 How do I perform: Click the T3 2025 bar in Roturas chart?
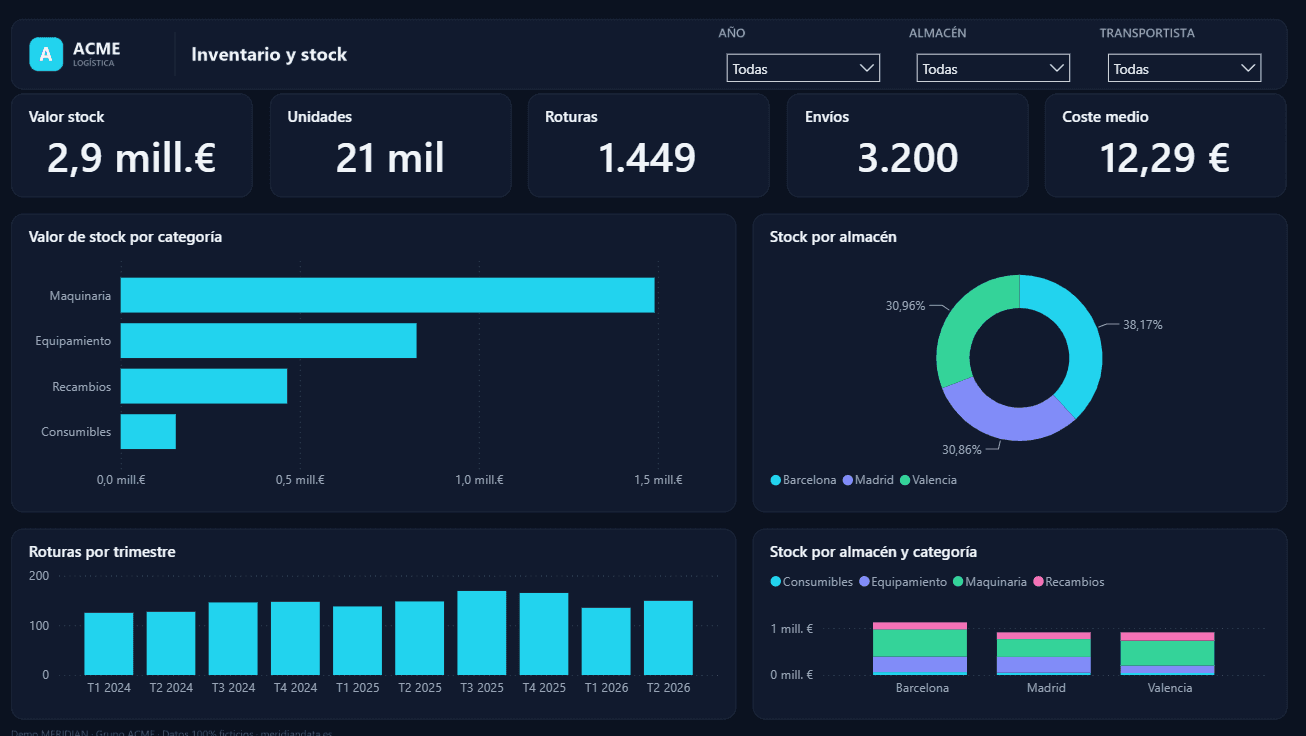[482, 633]
